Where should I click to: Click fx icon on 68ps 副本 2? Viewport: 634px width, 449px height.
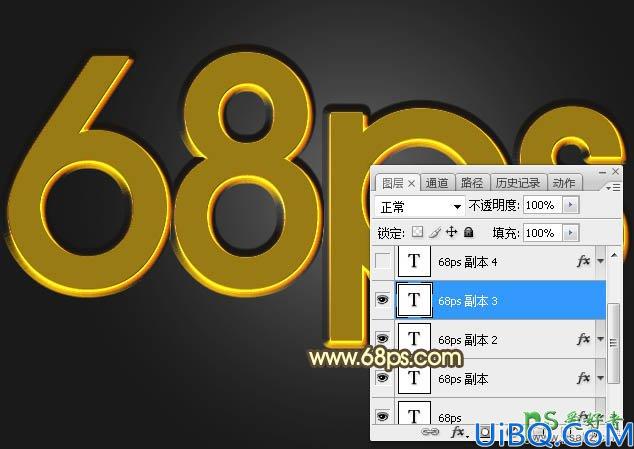click(x=583, y=339)
